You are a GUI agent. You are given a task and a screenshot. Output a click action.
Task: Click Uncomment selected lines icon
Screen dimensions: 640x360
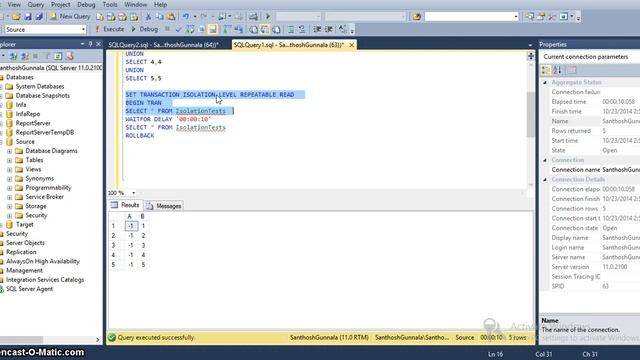[x=302, y=29]
